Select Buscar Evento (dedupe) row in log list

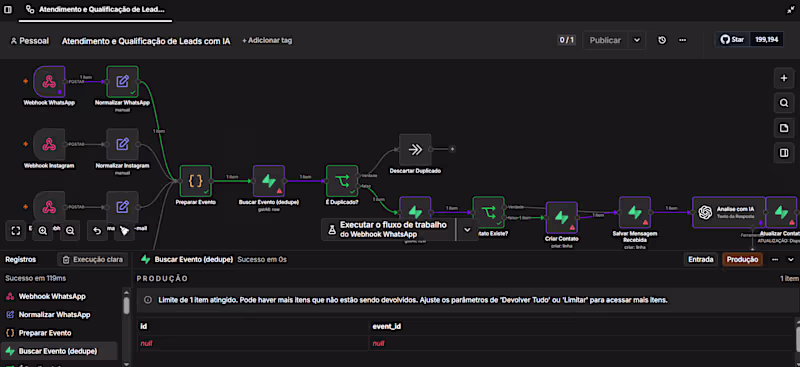(59, 351)
